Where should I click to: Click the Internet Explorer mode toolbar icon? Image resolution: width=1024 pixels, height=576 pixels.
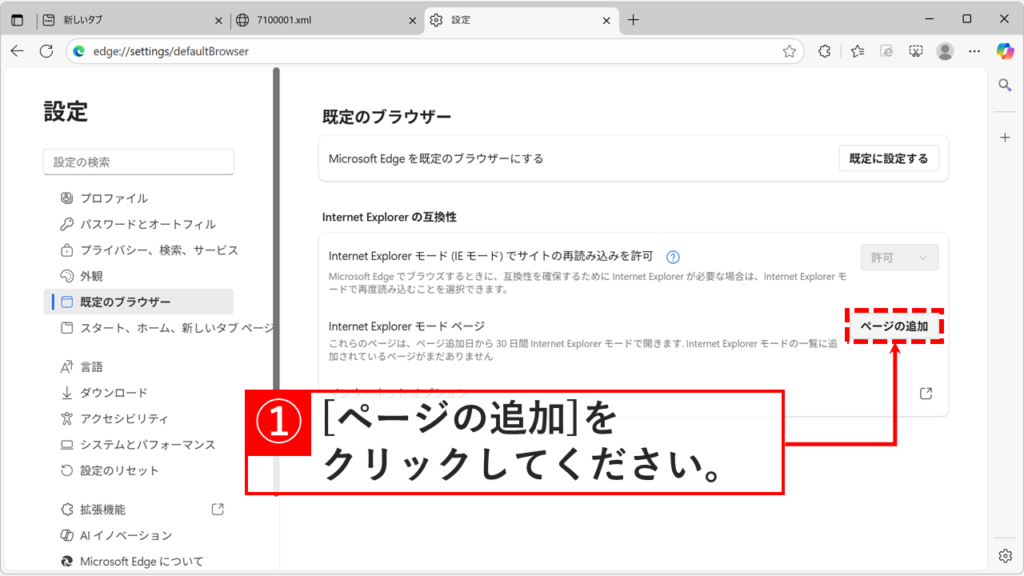pos(886,51)
